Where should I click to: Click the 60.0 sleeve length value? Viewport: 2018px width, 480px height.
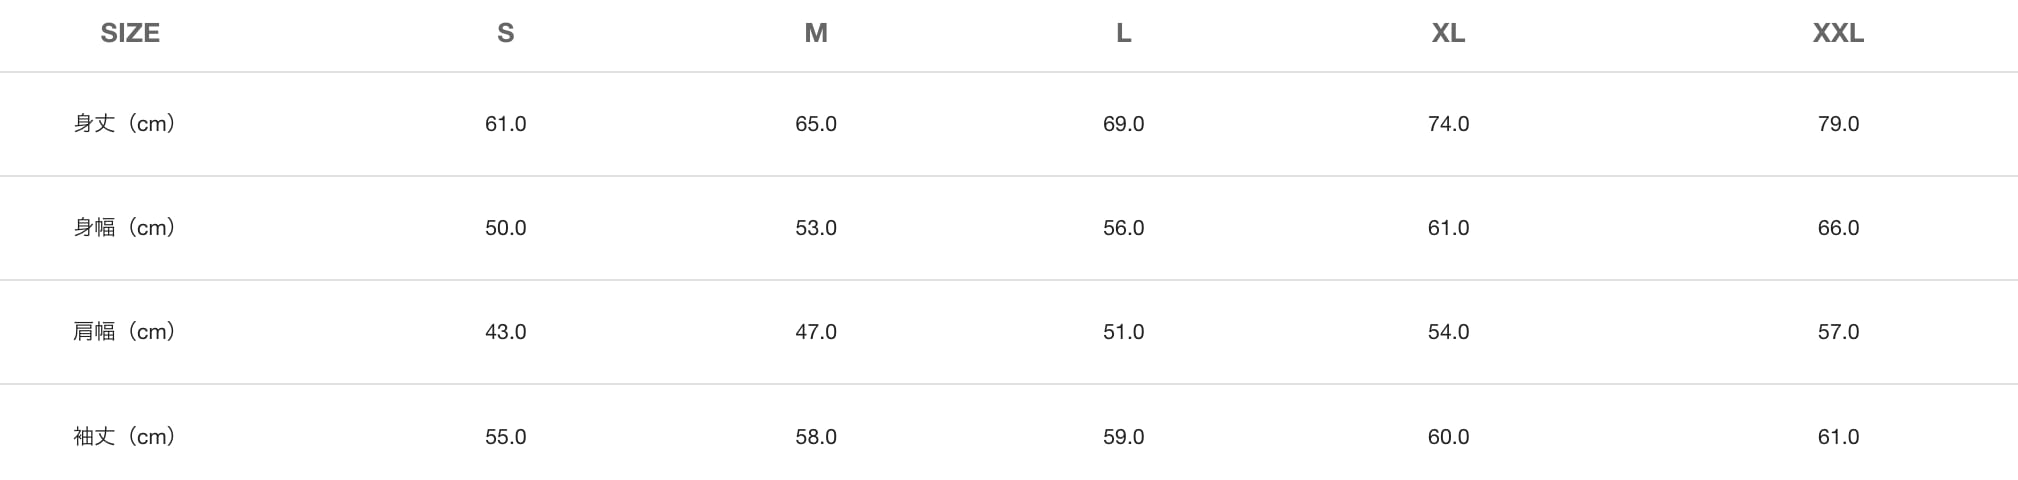(x=1448, y=437)
